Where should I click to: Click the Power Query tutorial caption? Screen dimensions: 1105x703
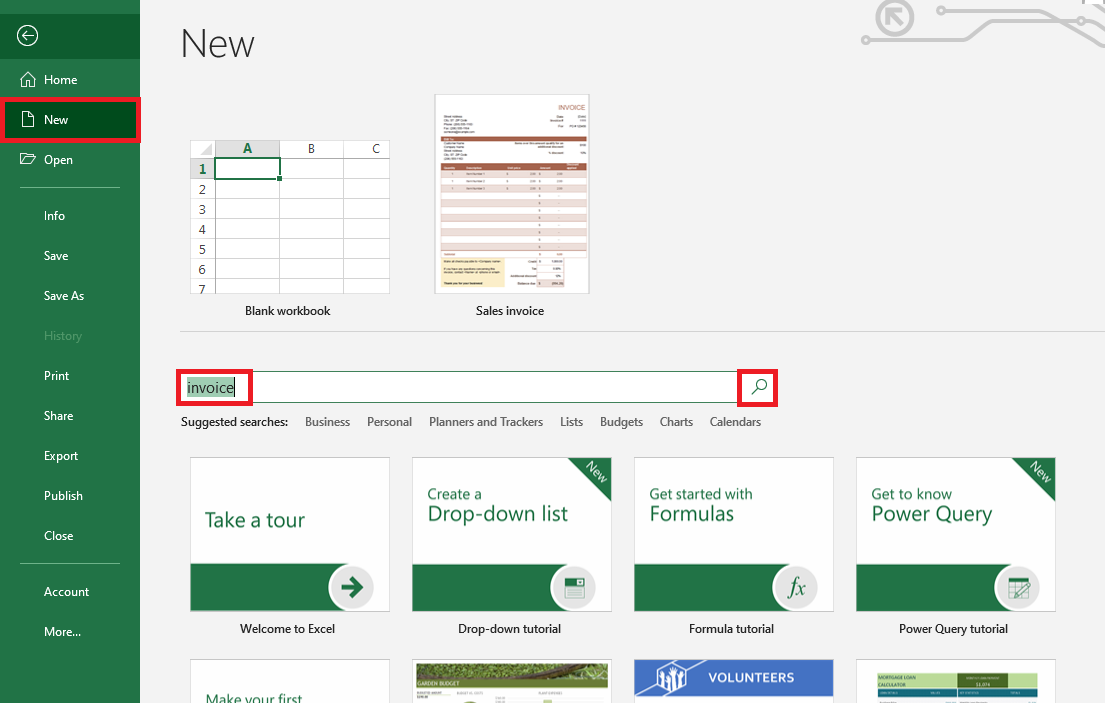[953, 628]
